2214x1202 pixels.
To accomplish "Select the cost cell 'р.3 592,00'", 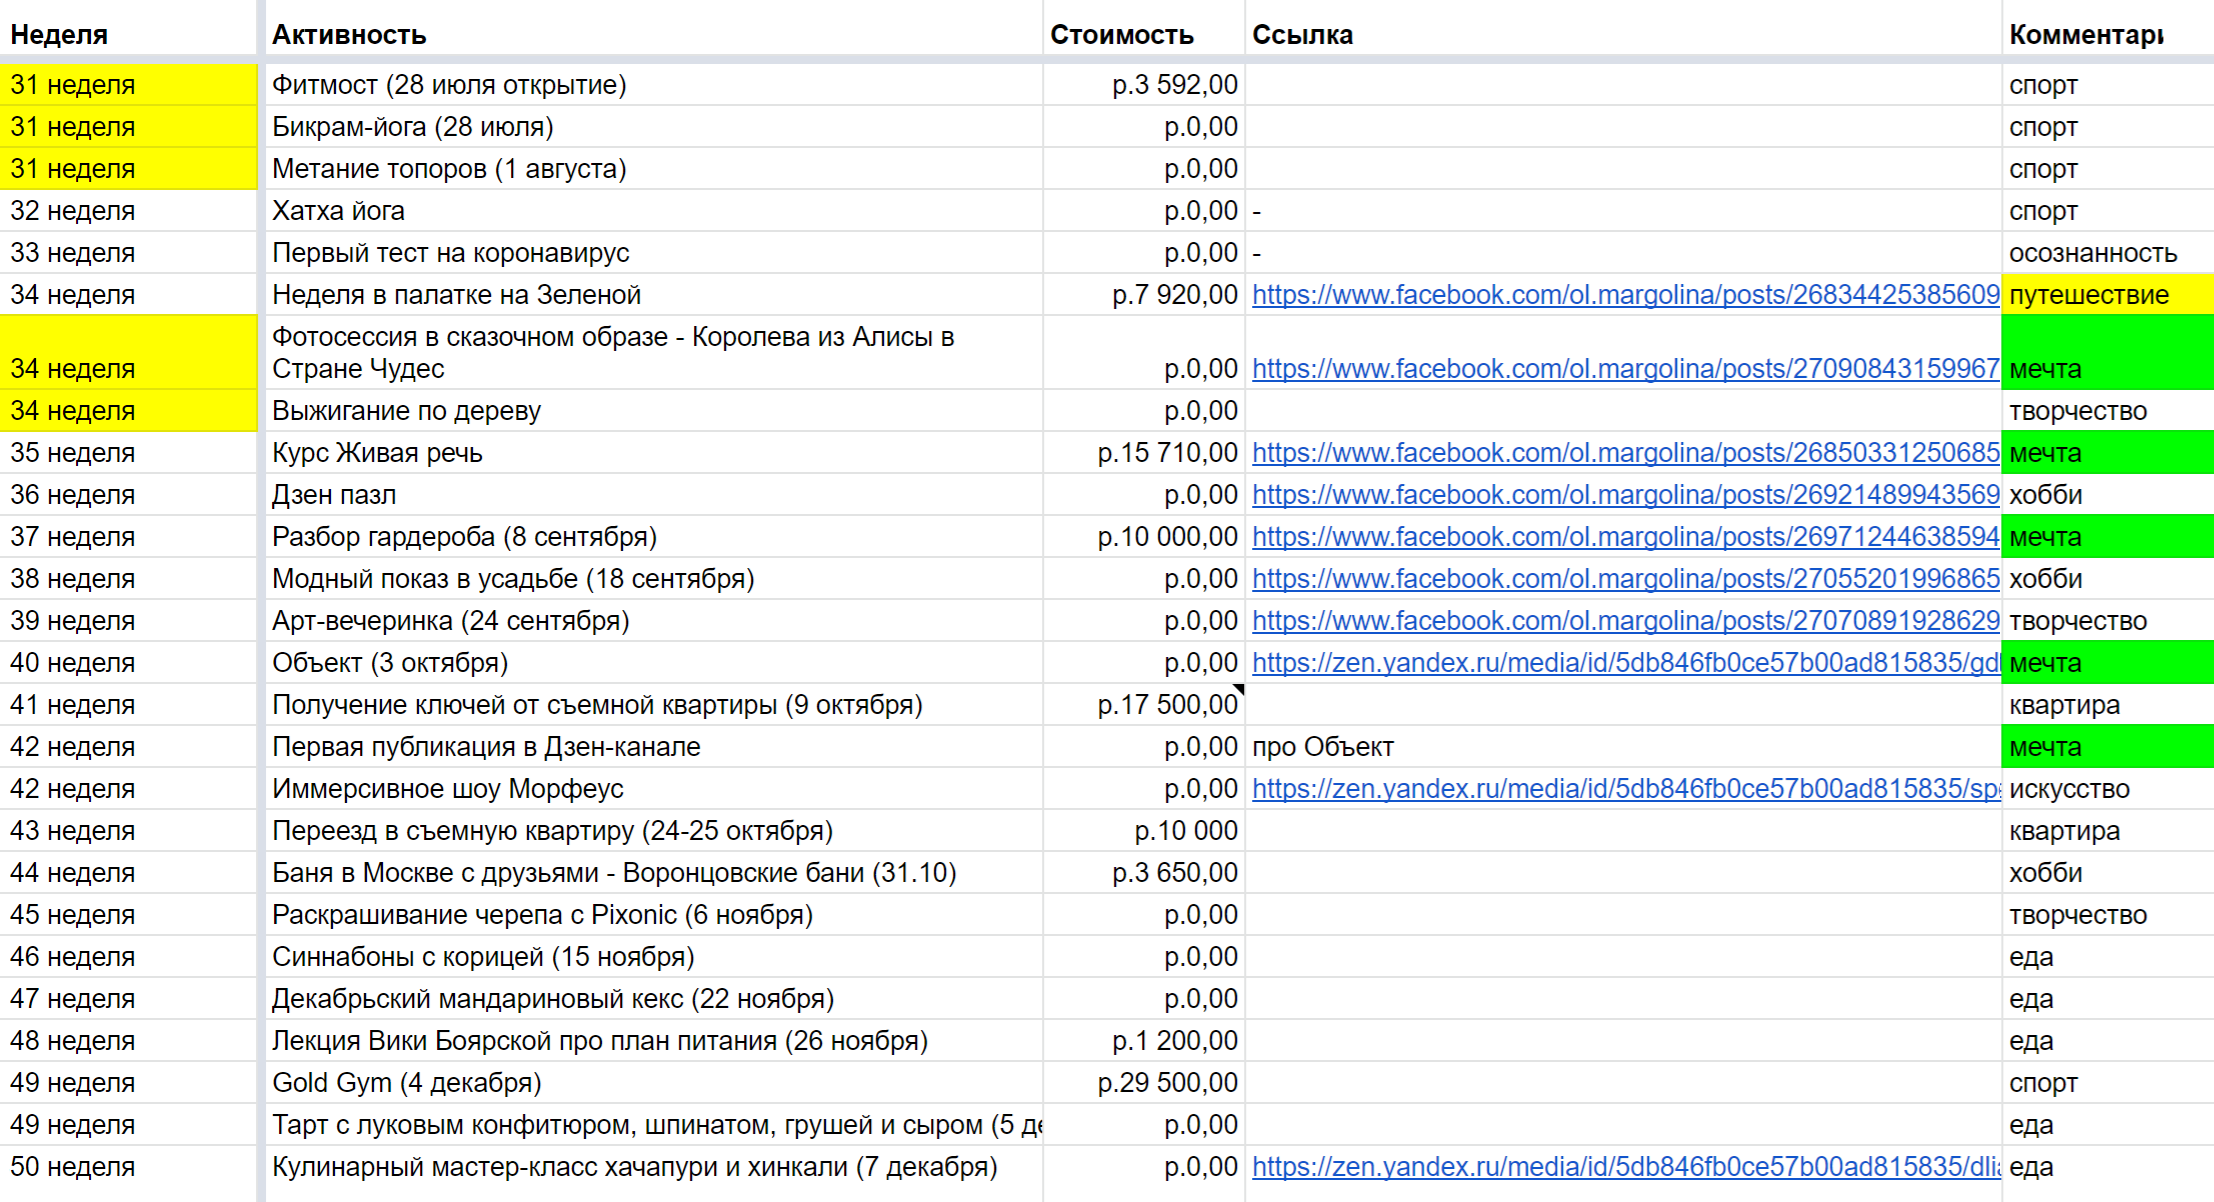I will pyautogui.click(x=1144, y=85).
